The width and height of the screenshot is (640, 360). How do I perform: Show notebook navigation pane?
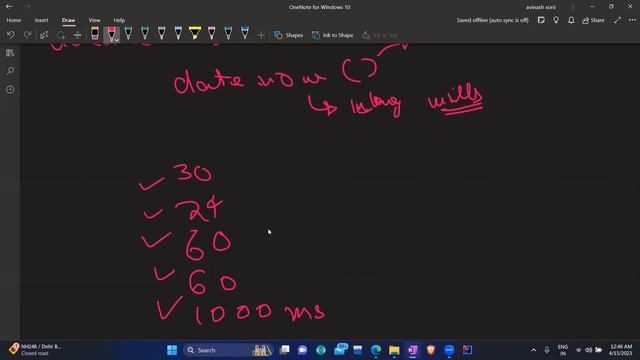[10, 53]
